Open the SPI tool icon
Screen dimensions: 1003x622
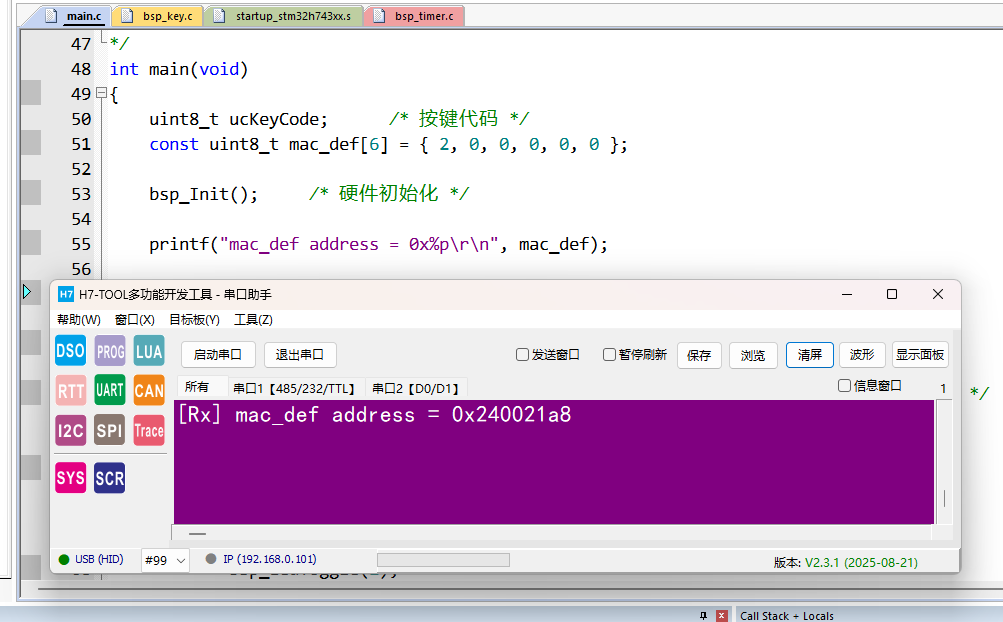tap(110, 431)
